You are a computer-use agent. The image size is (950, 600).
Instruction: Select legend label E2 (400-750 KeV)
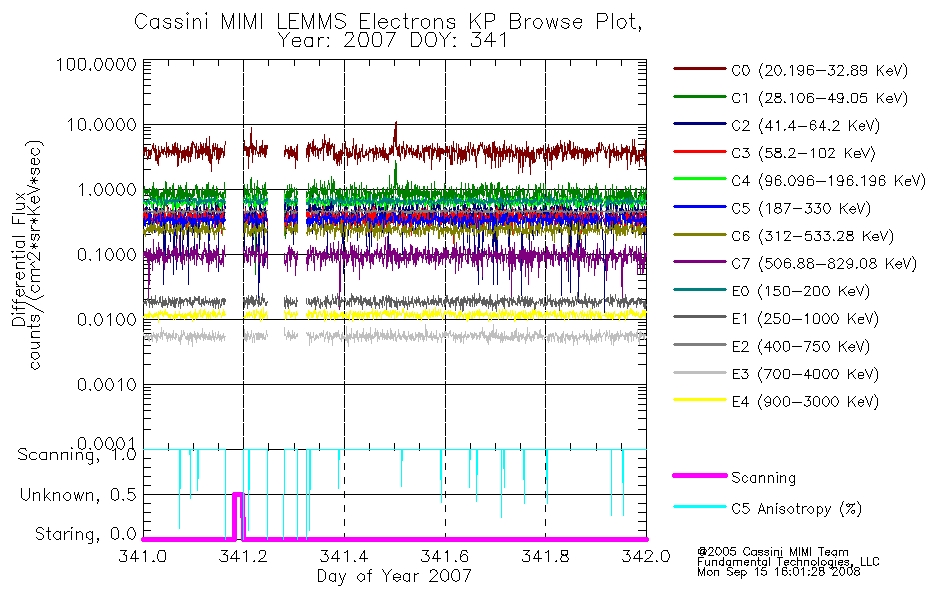[800, 347]
